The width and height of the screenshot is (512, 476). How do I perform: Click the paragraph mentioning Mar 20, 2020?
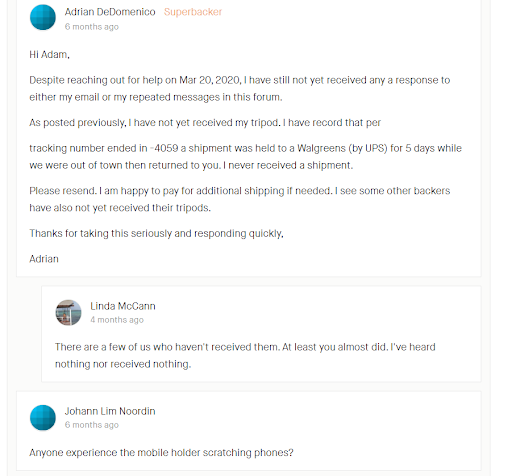coord(240,89)
